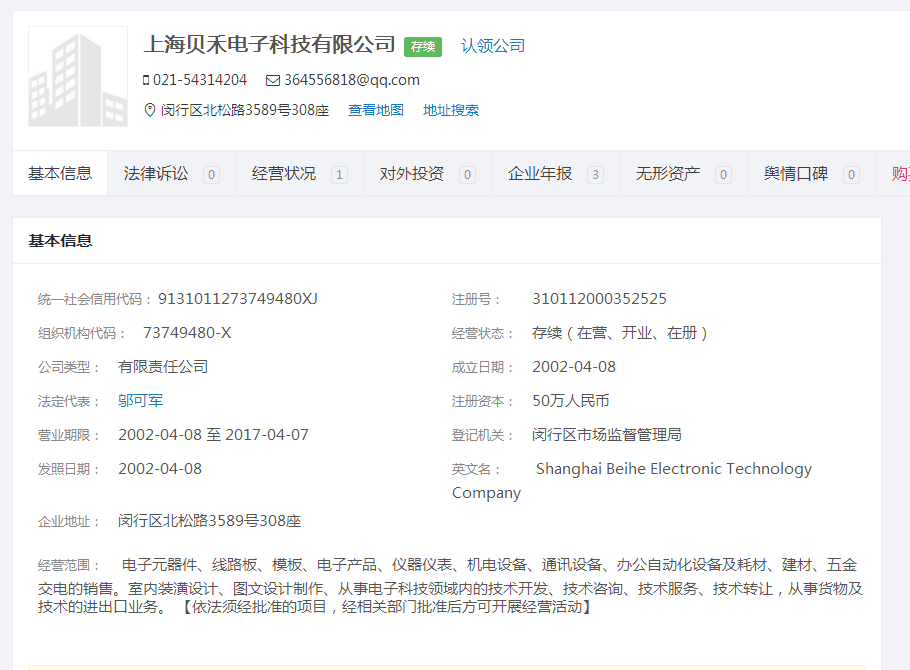Open the 查看地图 link
This screenshot has width=910, height=670.
point(376,110)
